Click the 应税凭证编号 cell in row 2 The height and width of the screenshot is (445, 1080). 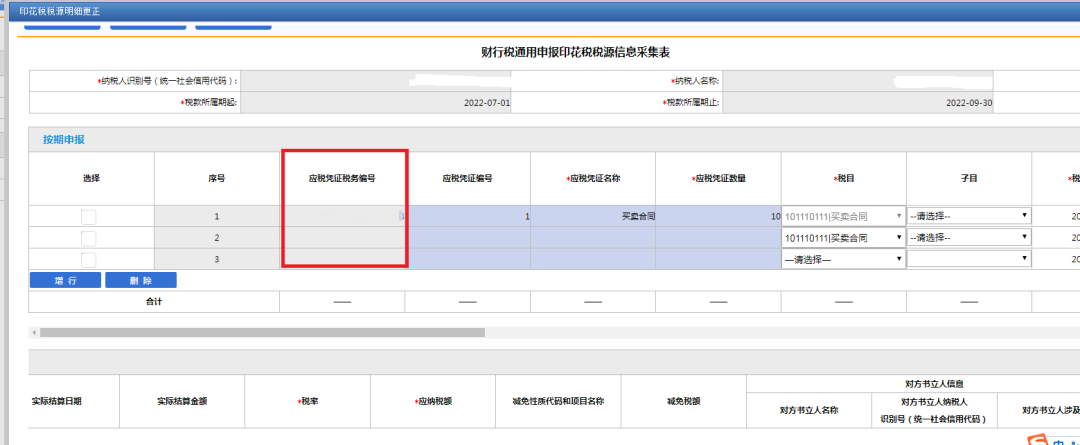pos(468,238)
